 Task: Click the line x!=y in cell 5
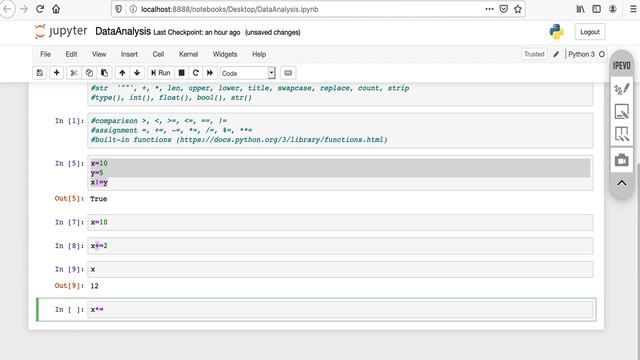(99, 182)
